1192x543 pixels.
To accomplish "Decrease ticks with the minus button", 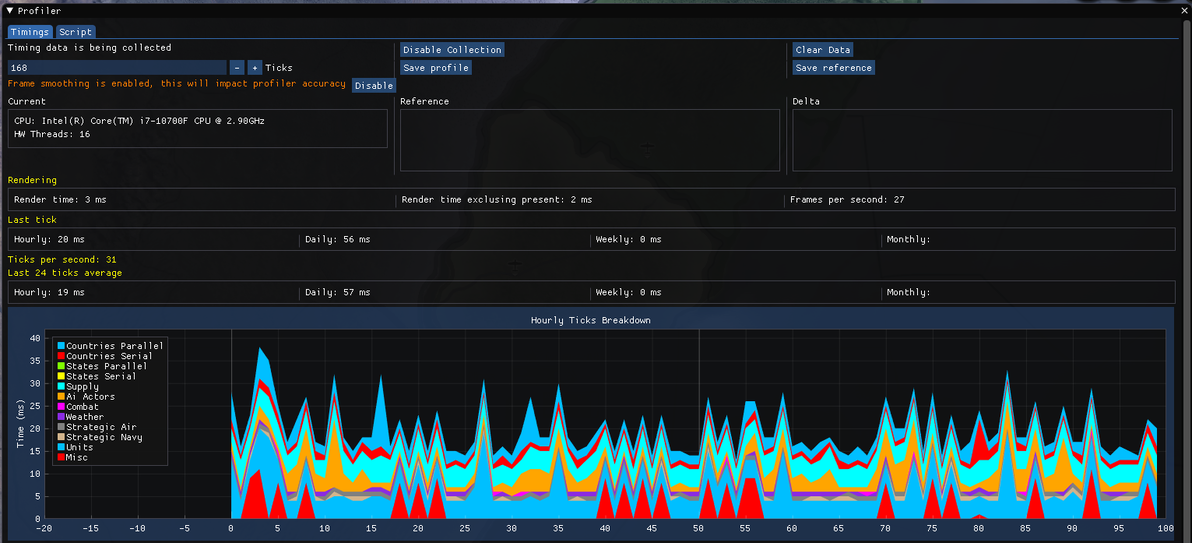I will pyautogui.click(x=236, y=68).
